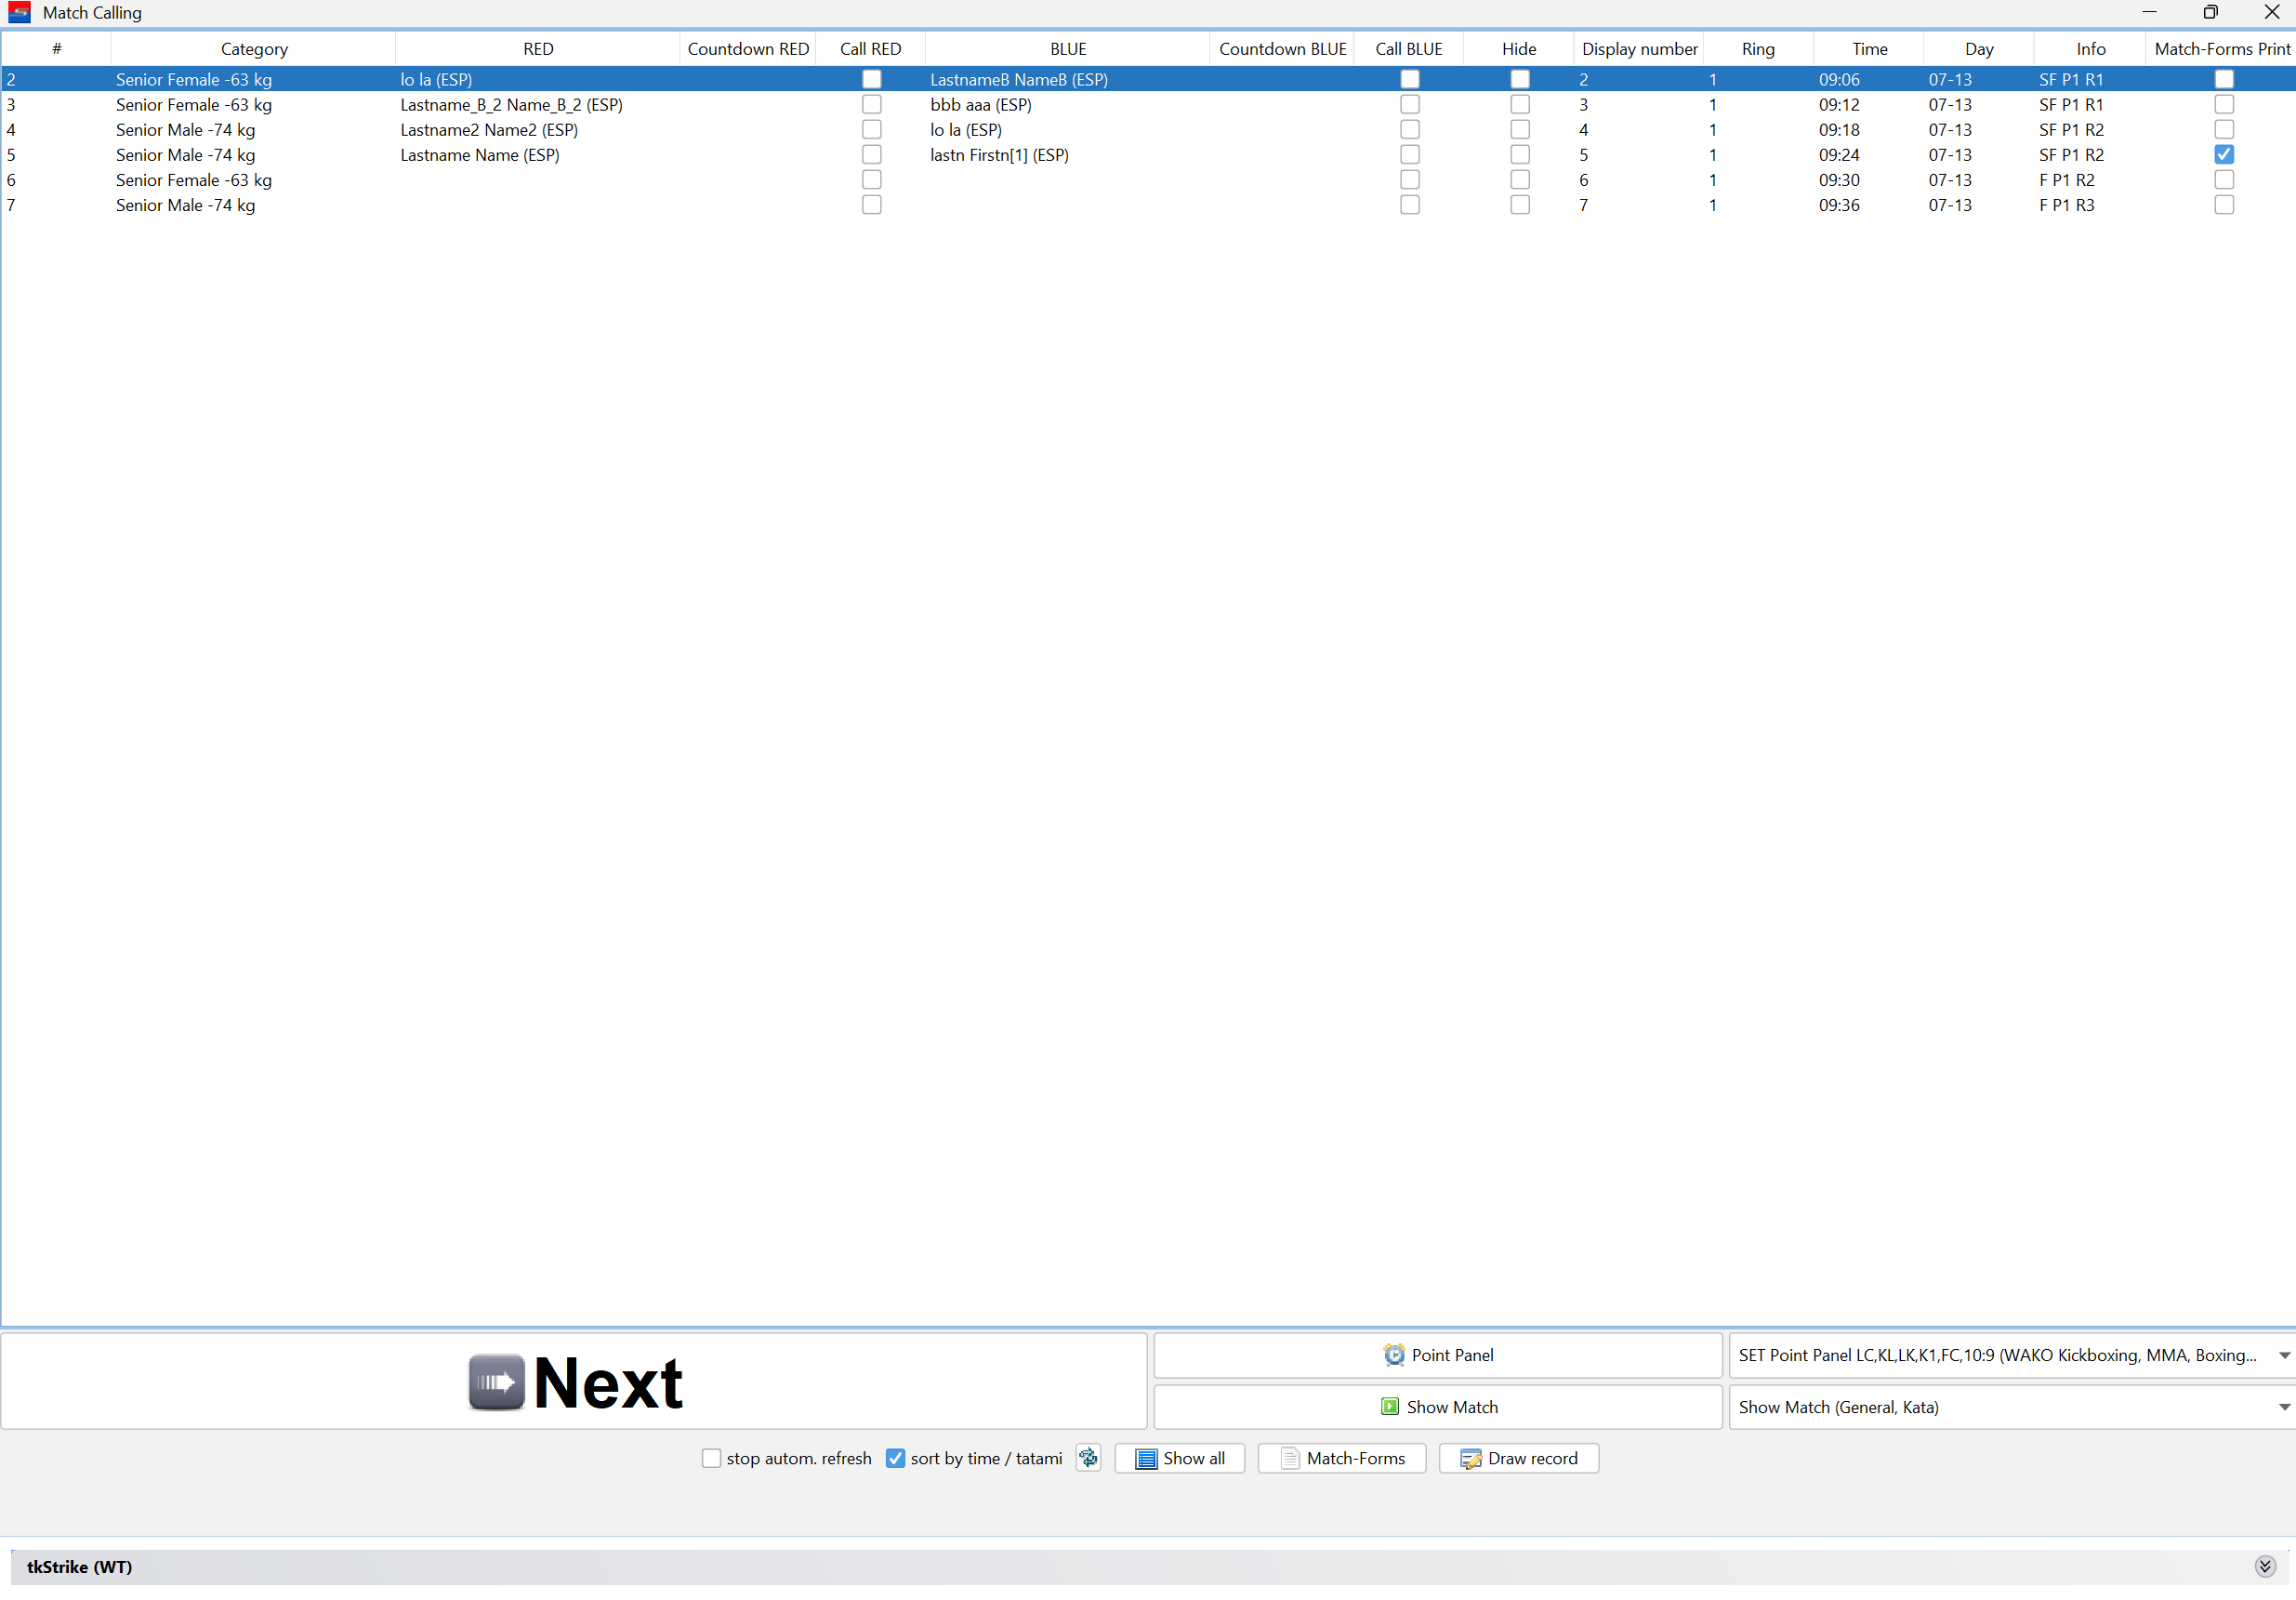Check Call BLUE for match 4
The image size is (2296, 1600).
[1409, 129]
